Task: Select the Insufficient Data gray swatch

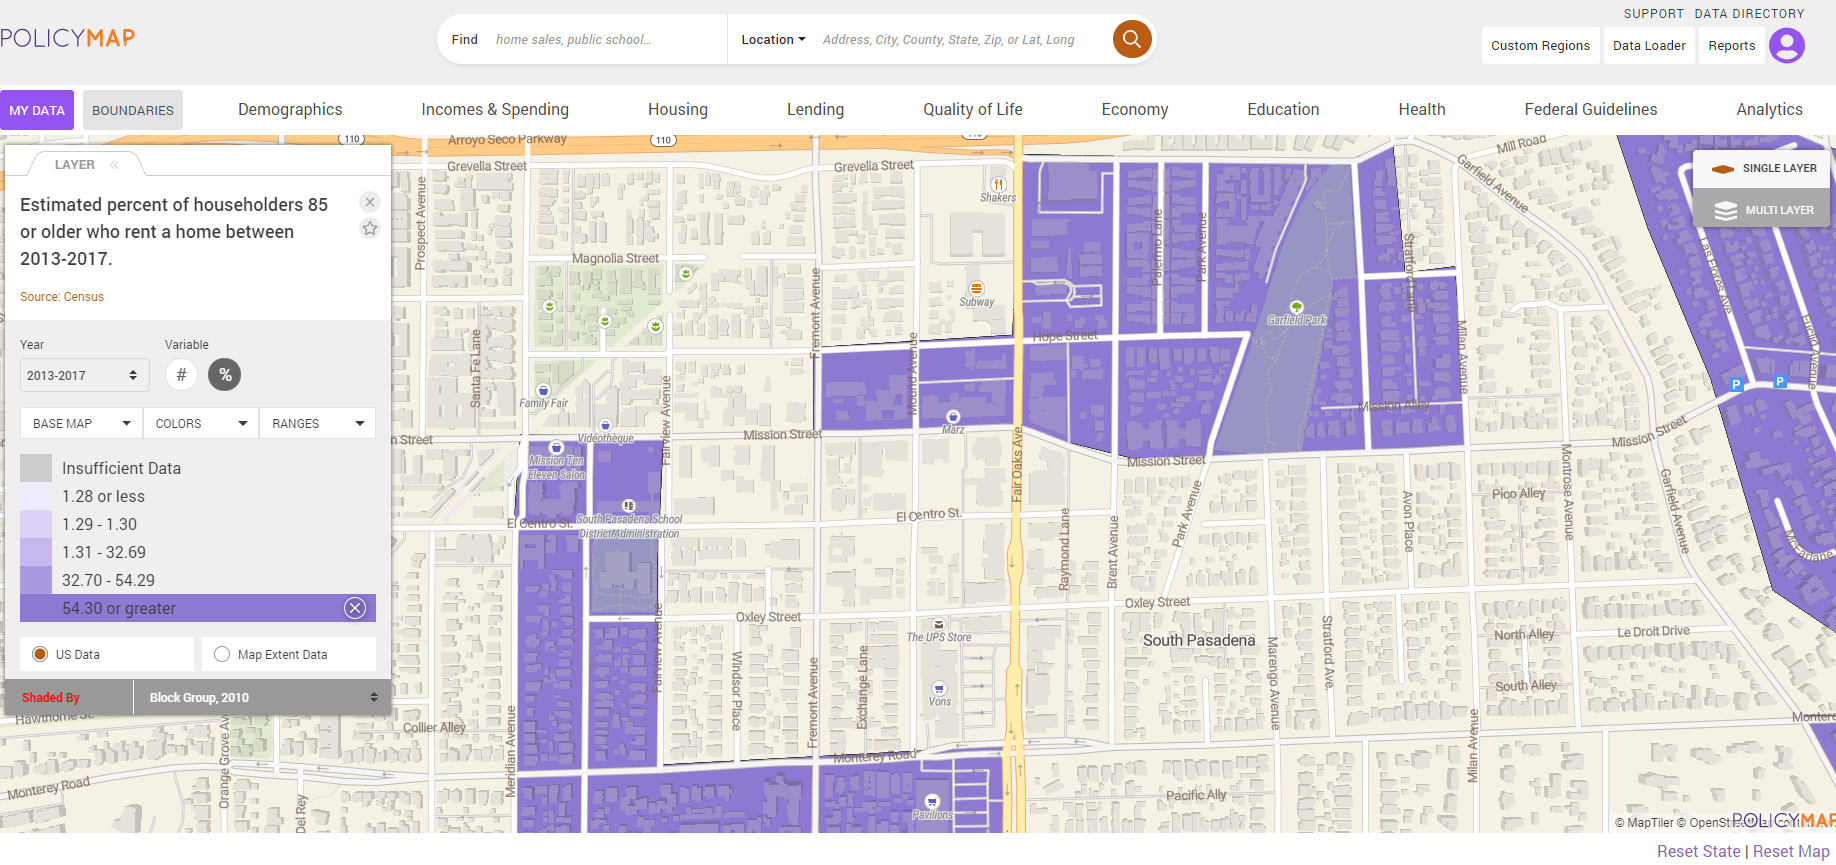Action: point(36,468)
